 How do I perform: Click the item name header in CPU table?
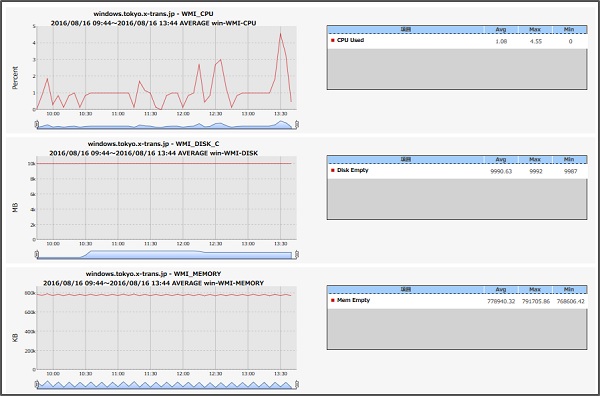point(406,29)
